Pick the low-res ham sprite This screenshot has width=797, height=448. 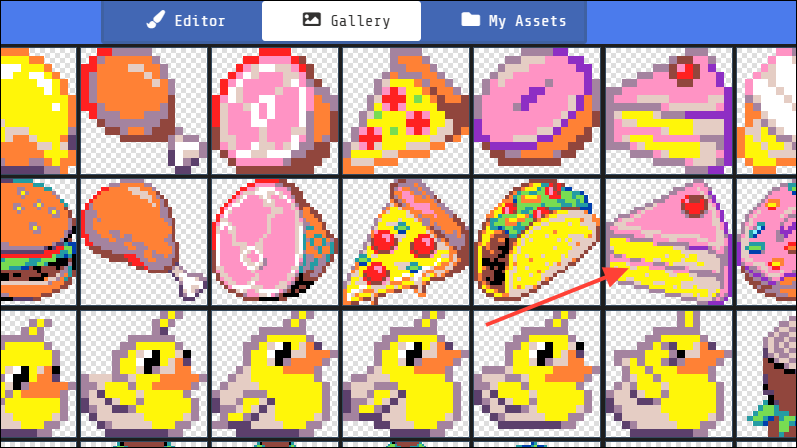click(275, 111)
